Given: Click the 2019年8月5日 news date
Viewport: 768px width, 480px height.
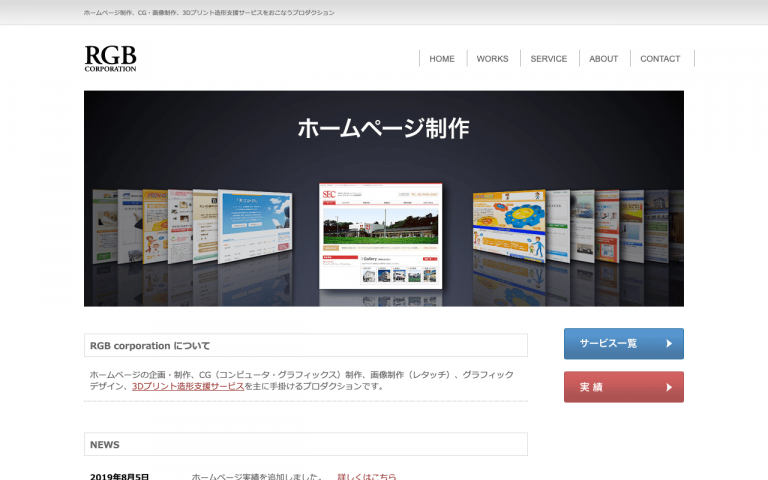Looking at the screenshot, I should point(120,477).
